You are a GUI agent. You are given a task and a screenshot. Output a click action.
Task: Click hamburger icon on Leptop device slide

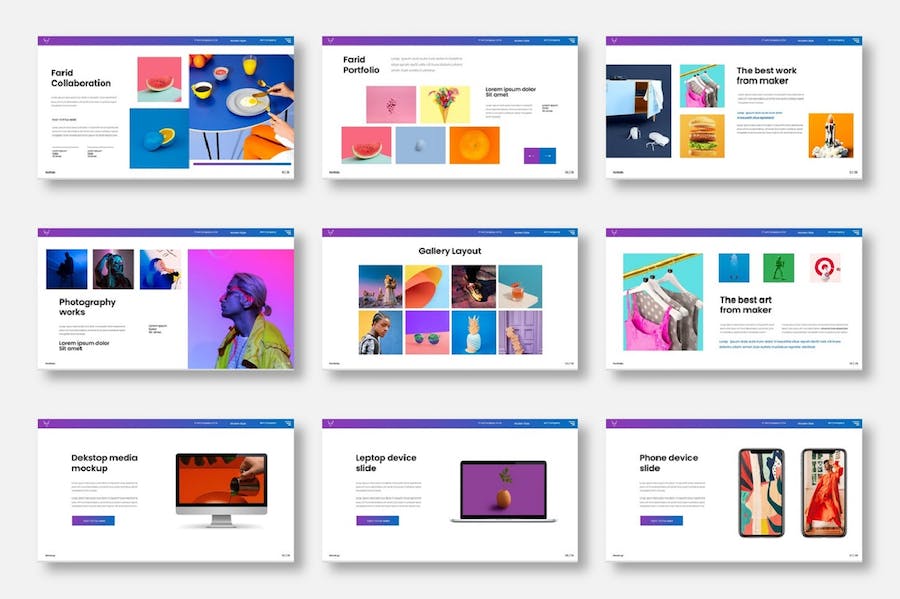coord(571,424)
